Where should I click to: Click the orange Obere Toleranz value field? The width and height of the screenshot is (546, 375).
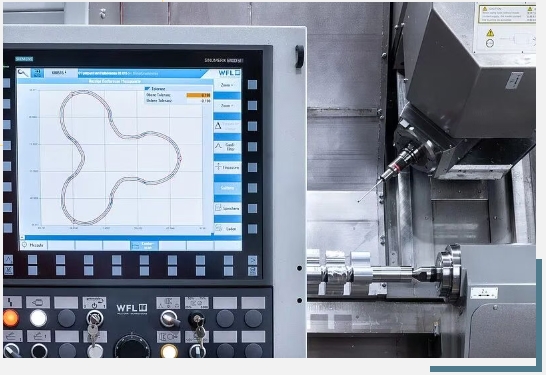(198, 95)
